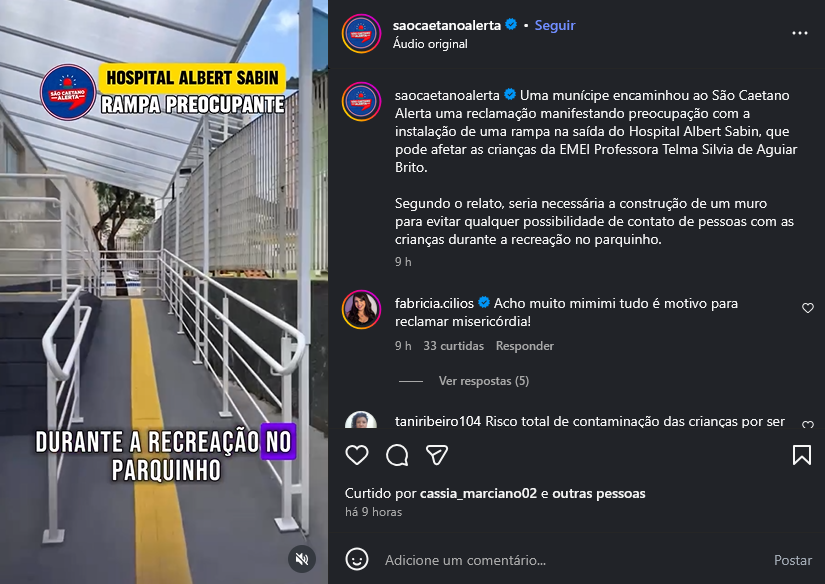
Task: Open three-dot more options menu
Action: pyautogui.click(x=800, y=33)
